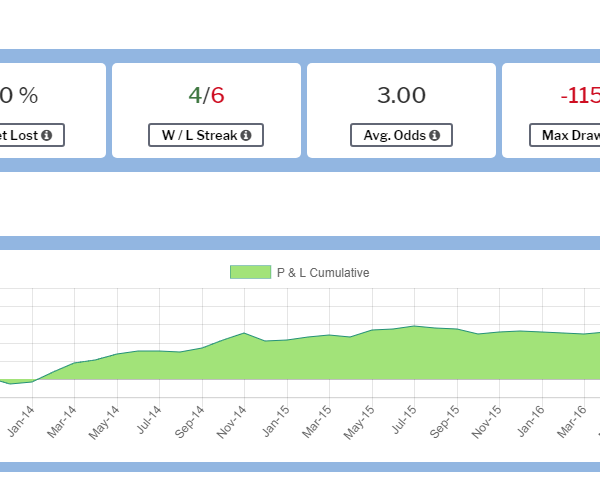Click the 4/6 streak value

(x=206, y=95)
